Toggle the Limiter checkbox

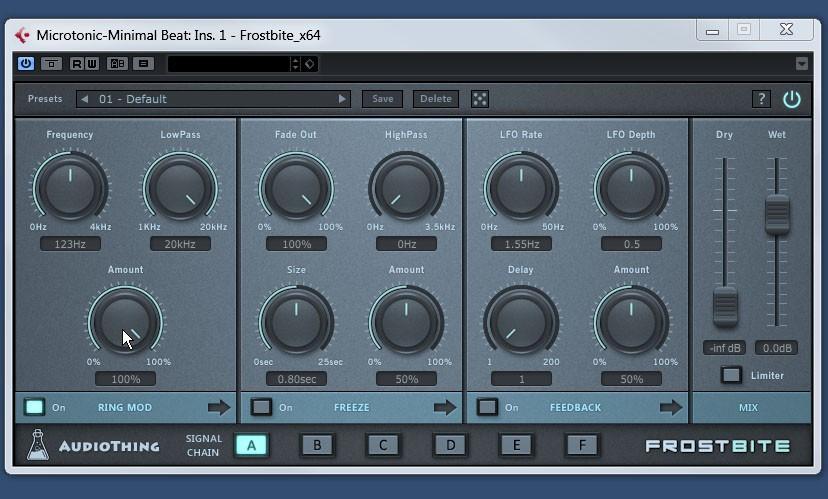tap(732, 375)
